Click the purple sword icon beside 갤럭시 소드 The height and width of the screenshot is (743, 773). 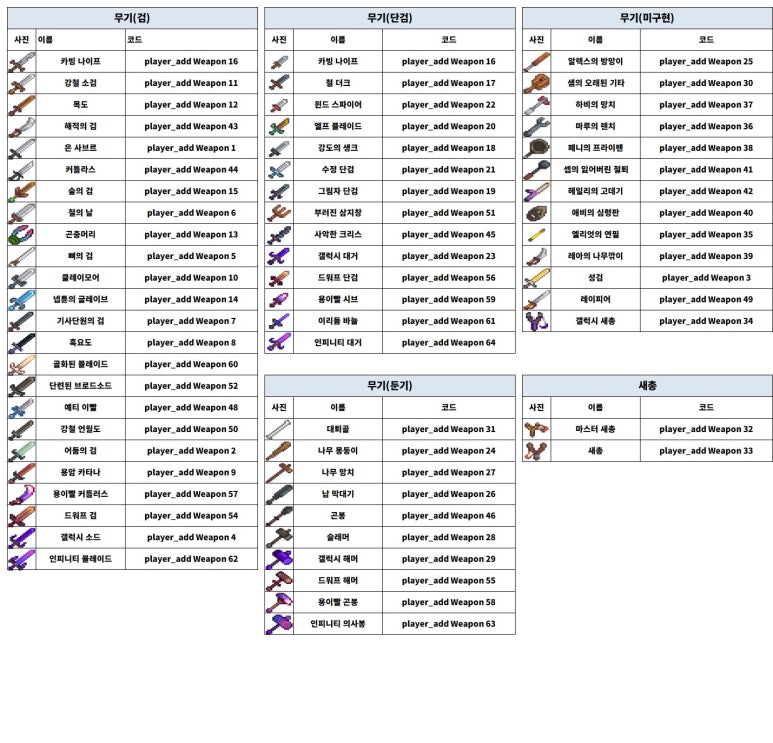(x=22, y=538)
